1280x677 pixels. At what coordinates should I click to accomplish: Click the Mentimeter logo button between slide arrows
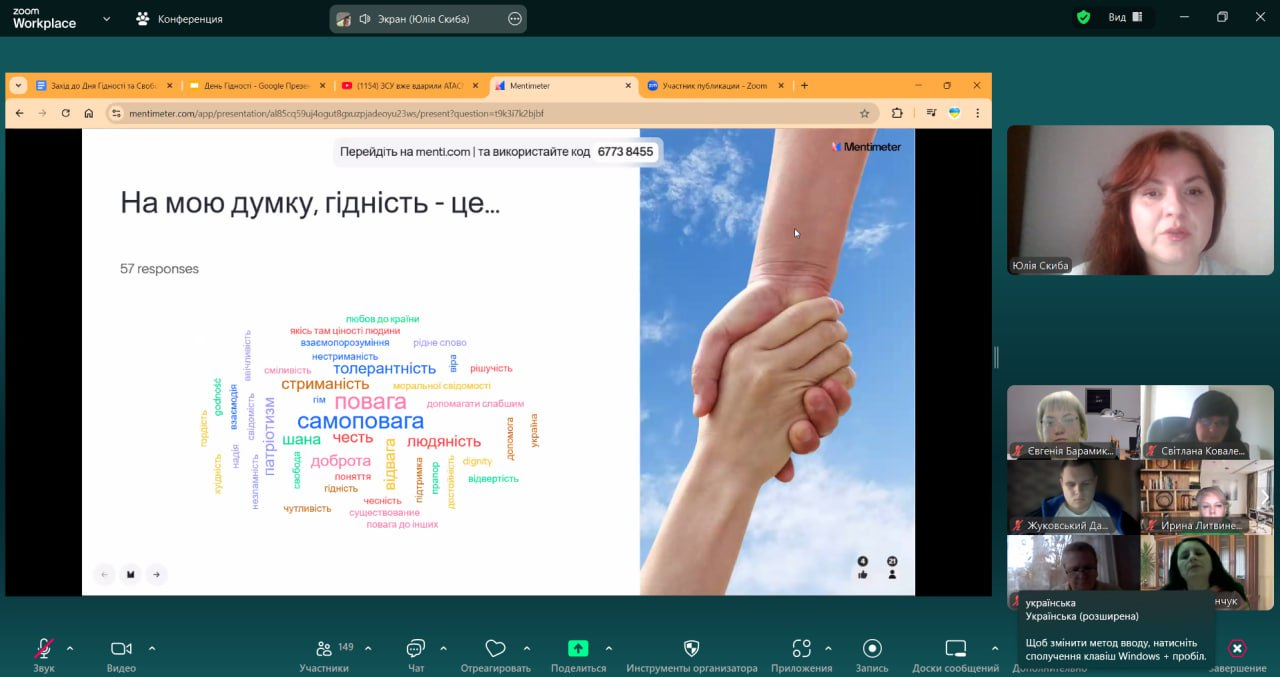130,574
